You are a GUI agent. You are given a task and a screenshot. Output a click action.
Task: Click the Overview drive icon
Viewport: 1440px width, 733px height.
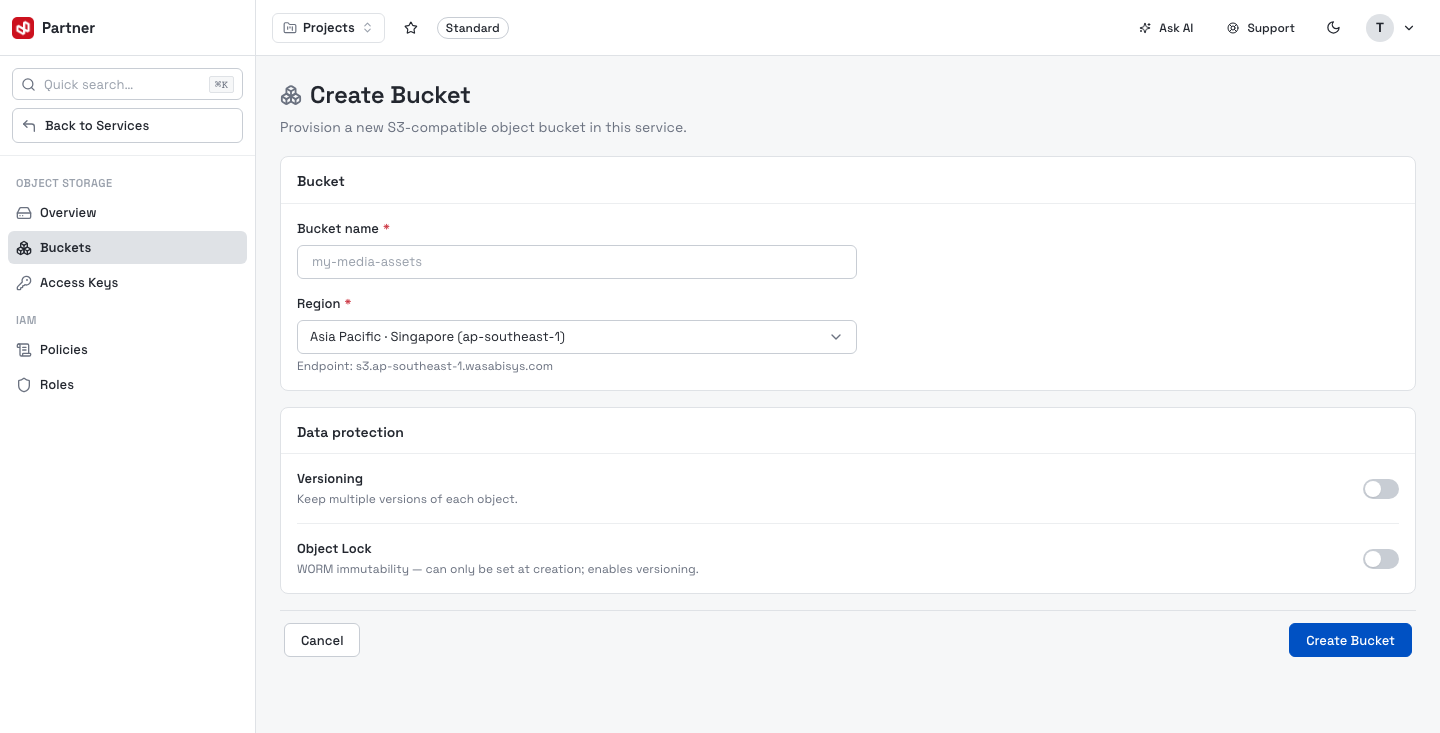[x=24, y=213]
